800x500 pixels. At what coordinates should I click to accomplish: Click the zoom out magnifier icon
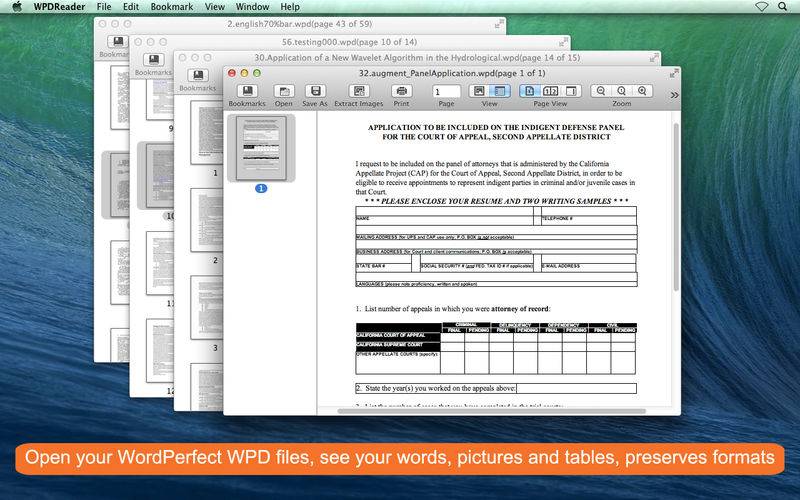[601, 91]
